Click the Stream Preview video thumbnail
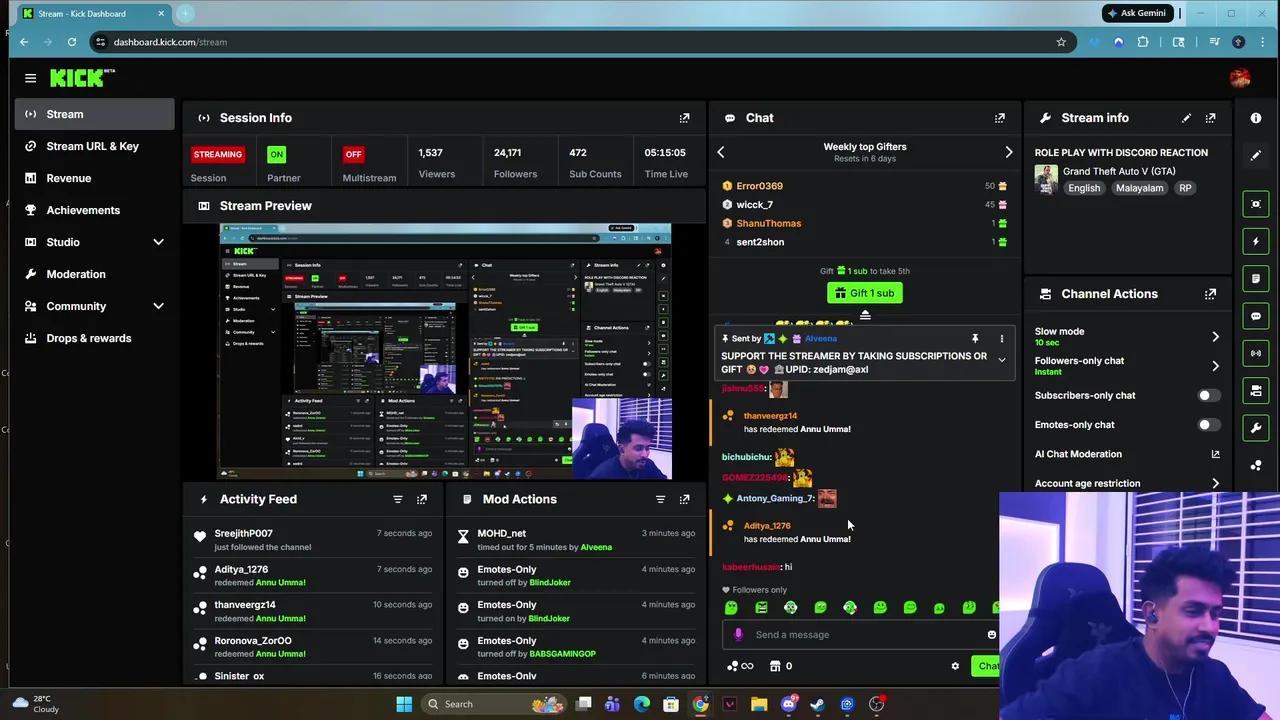Image resolution: width=1280 pixels, height=720 pixels. (445, 352)
